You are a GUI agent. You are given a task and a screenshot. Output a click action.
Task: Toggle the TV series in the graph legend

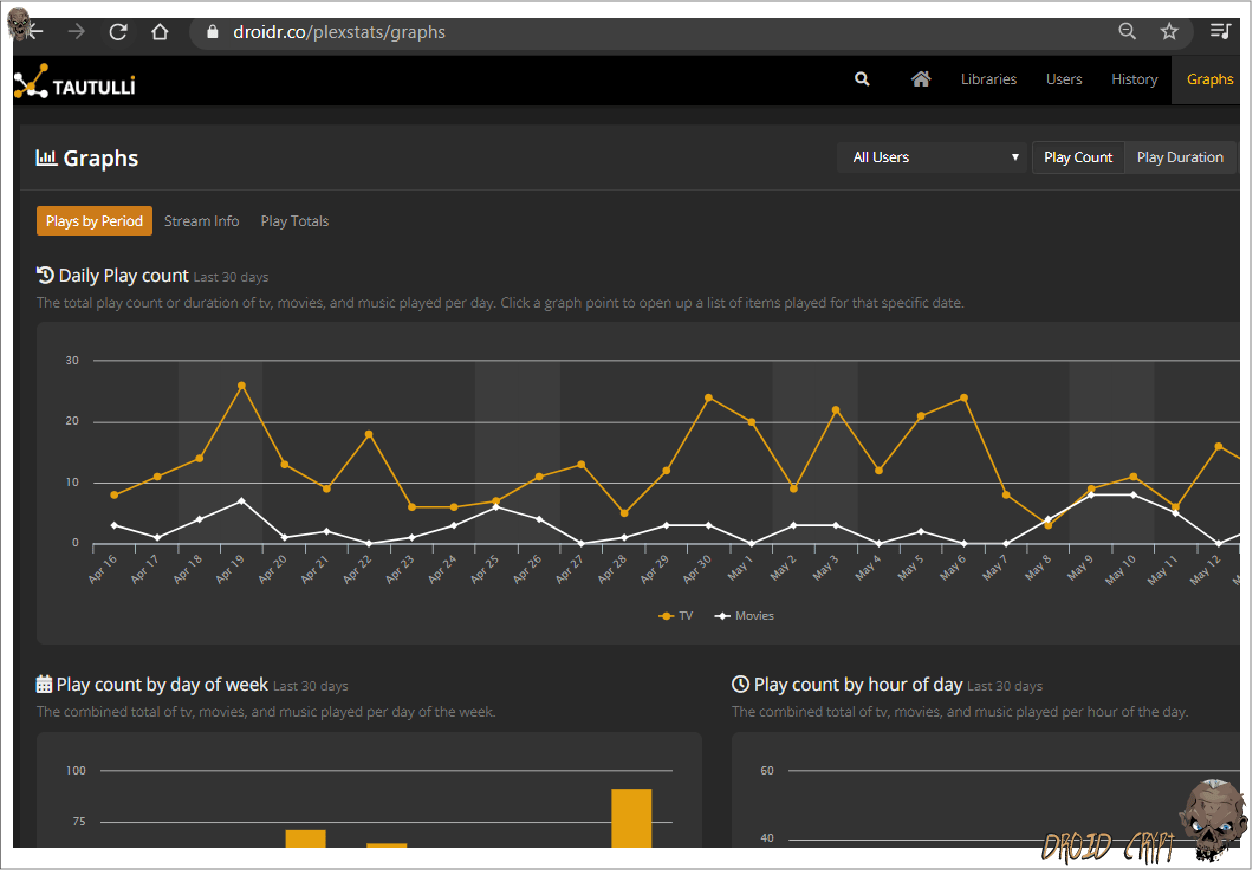point(675,615)
